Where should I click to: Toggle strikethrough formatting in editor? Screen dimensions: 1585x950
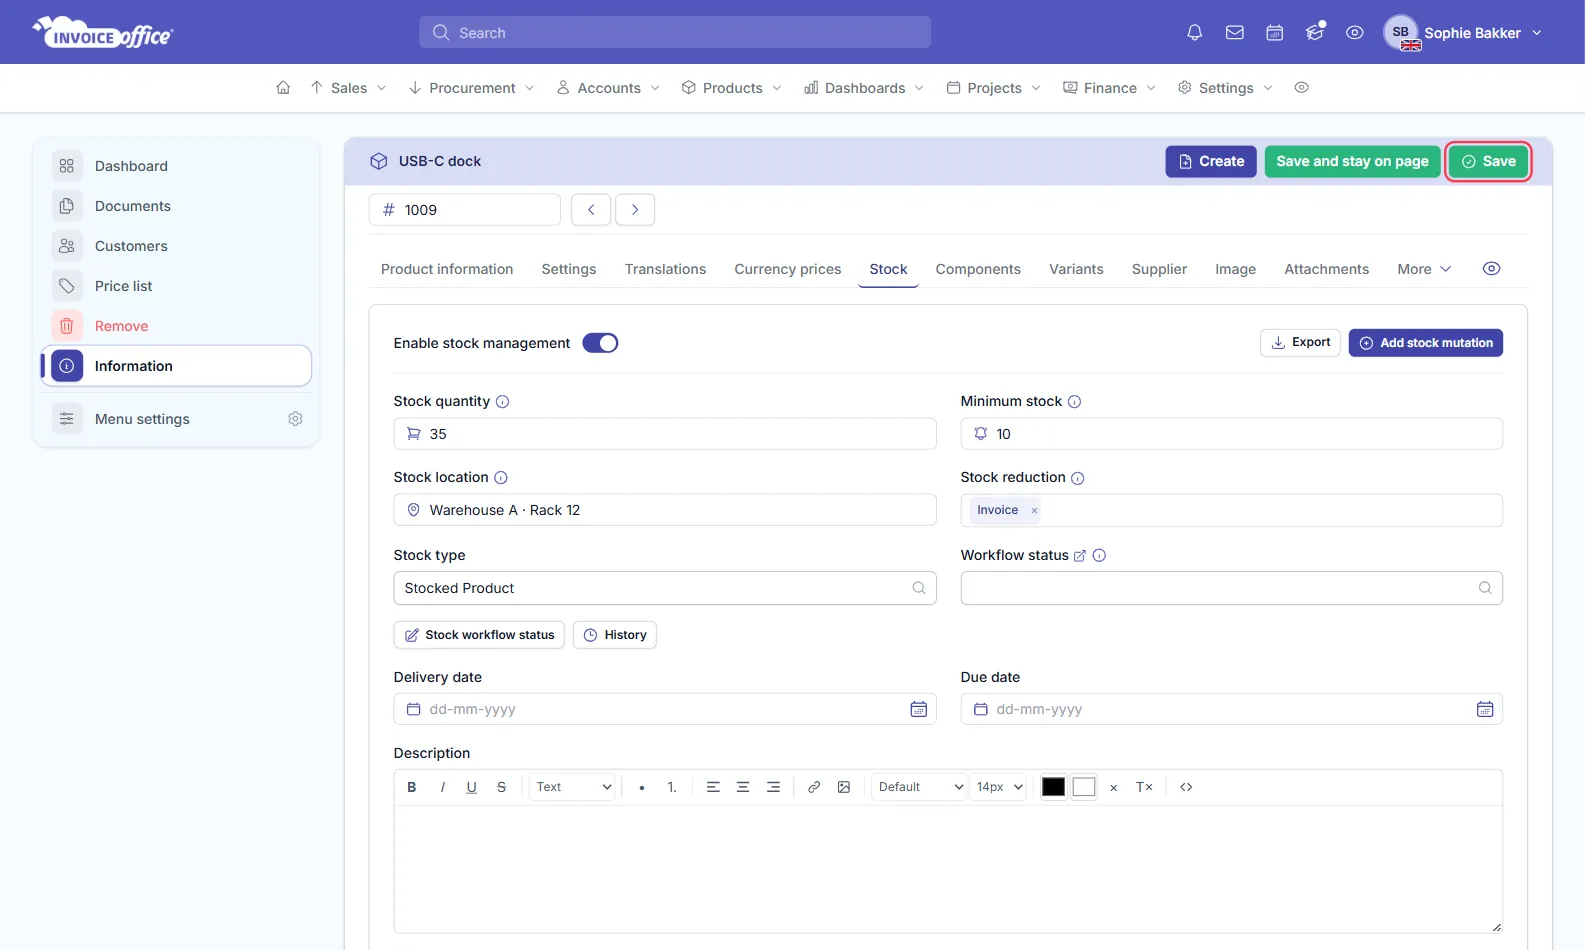click(502, 788)
